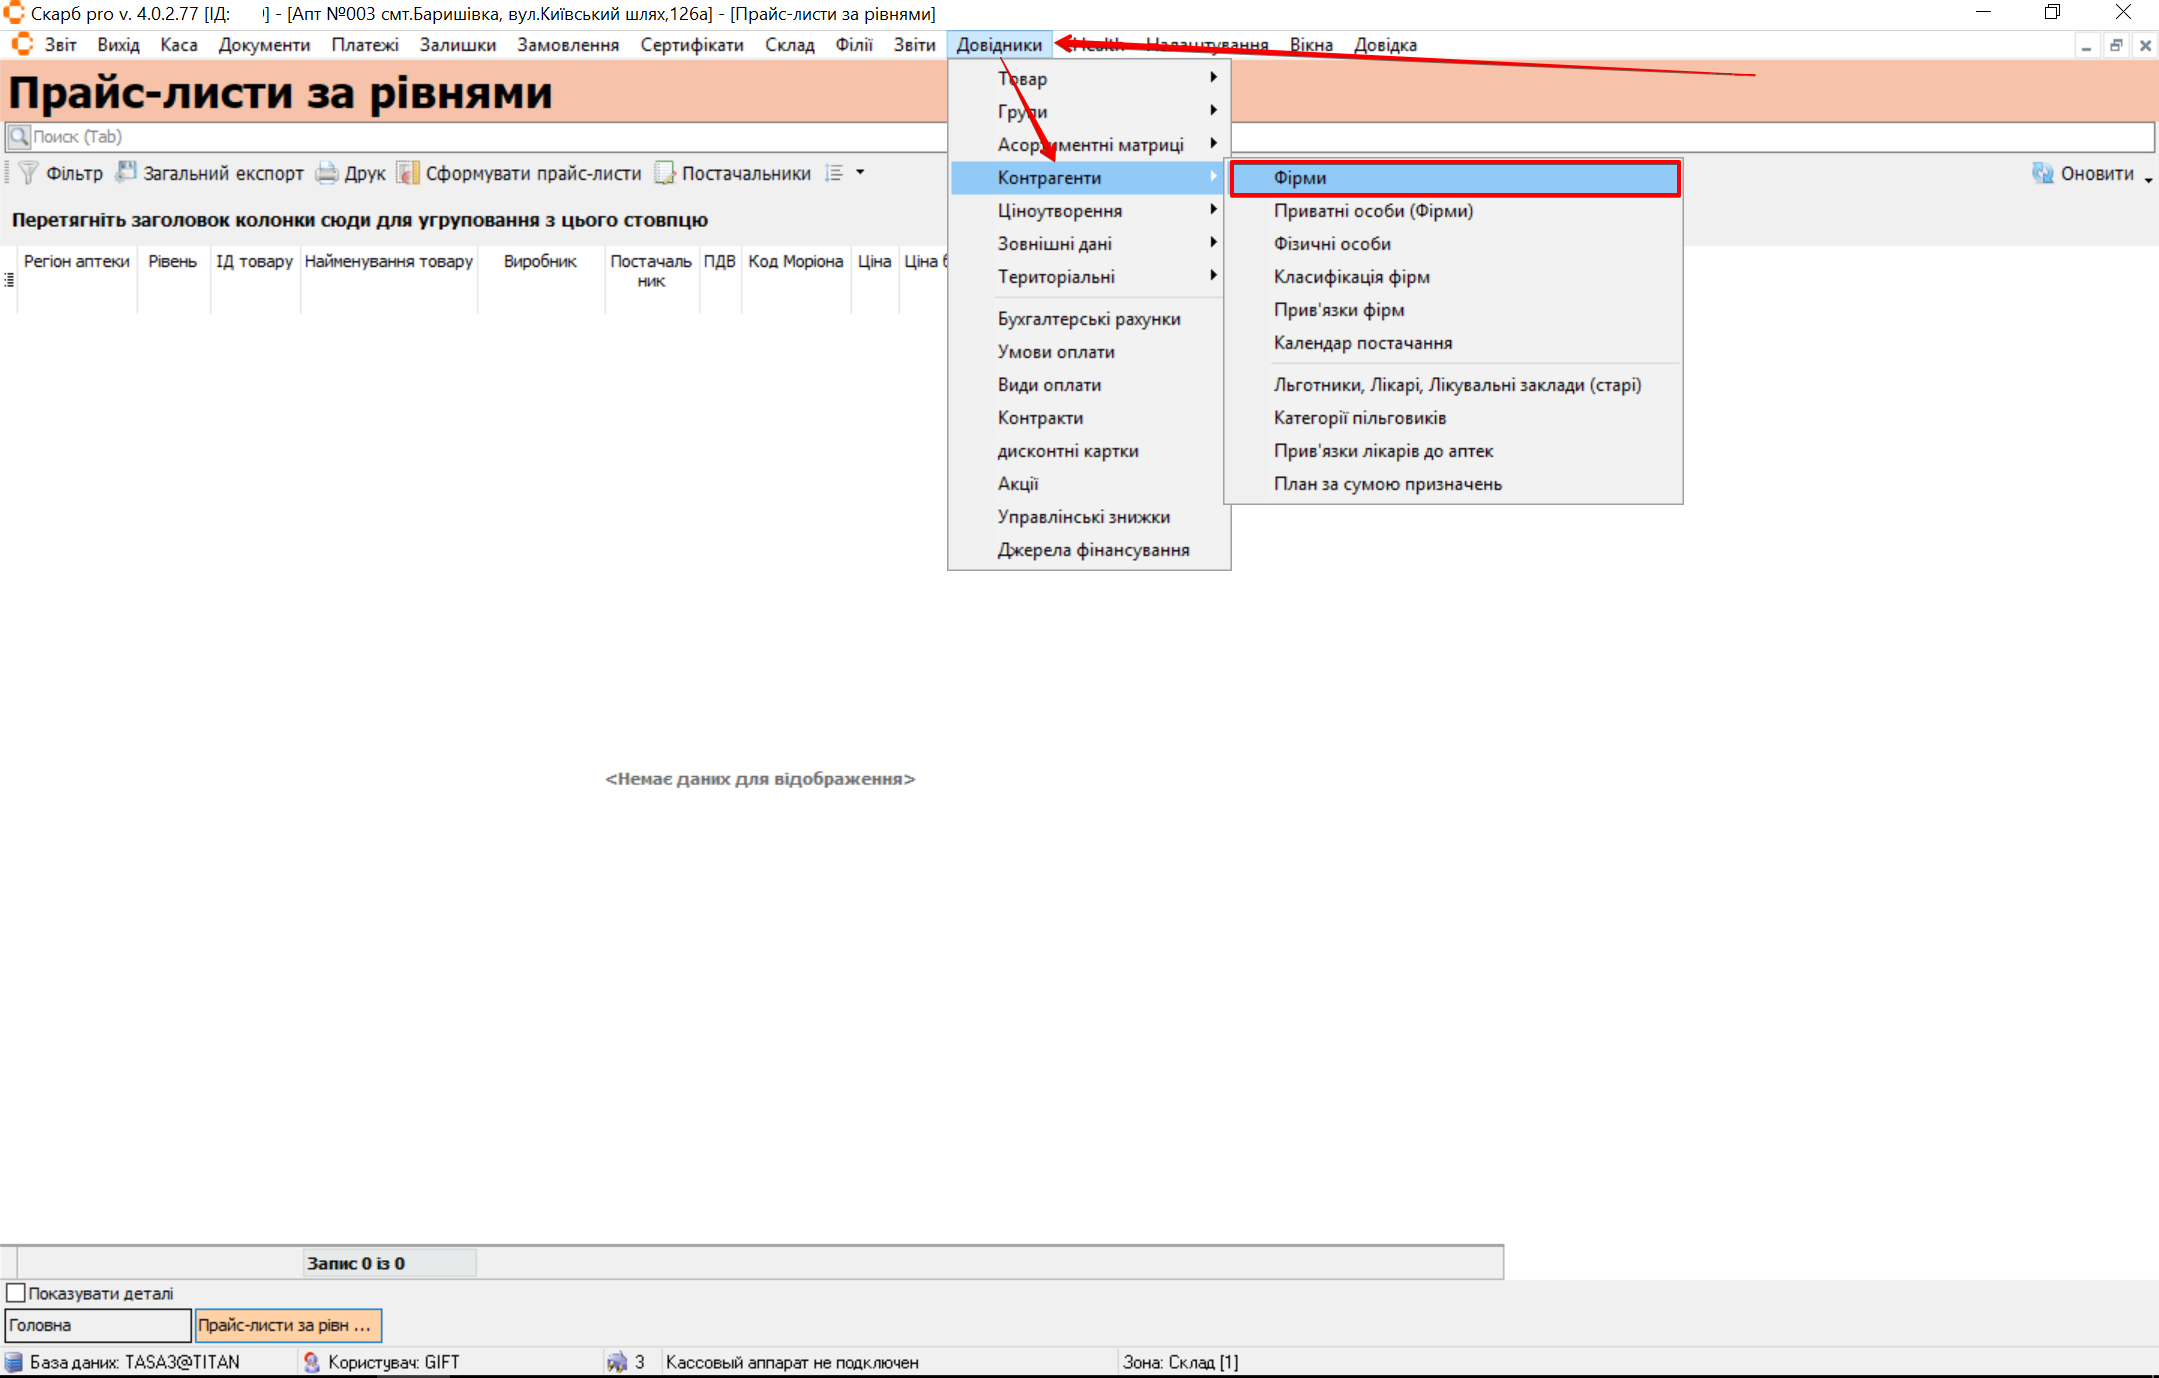
Task: Click the Загальний експорт save icon
Action: coord(126,173)
